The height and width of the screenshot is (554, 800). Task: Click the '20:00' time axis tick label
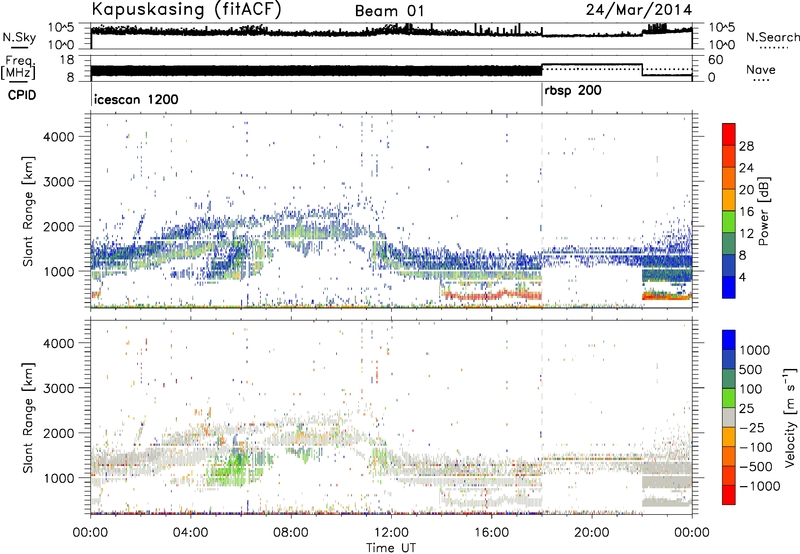click(592, 532)
